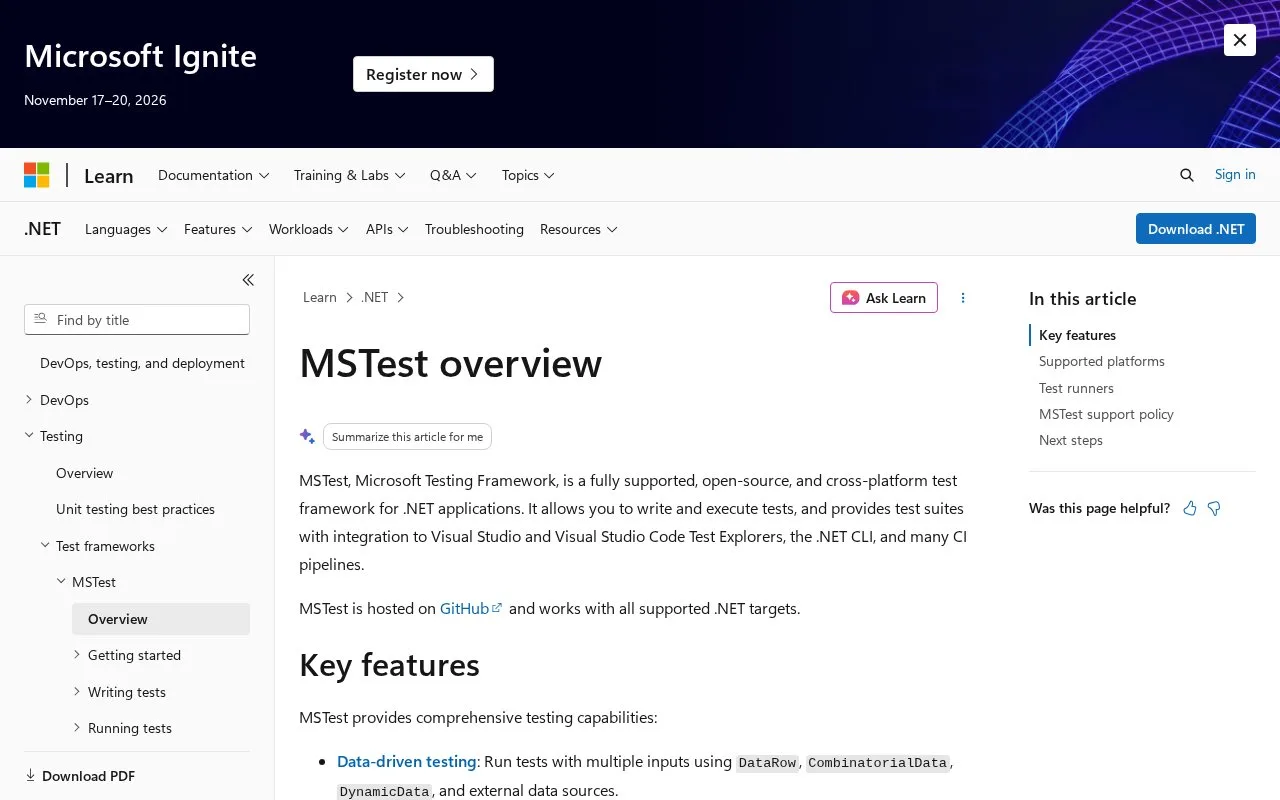Click the Sign in link
Viewport: 1280px width, 800px height.
(1235, 174)
